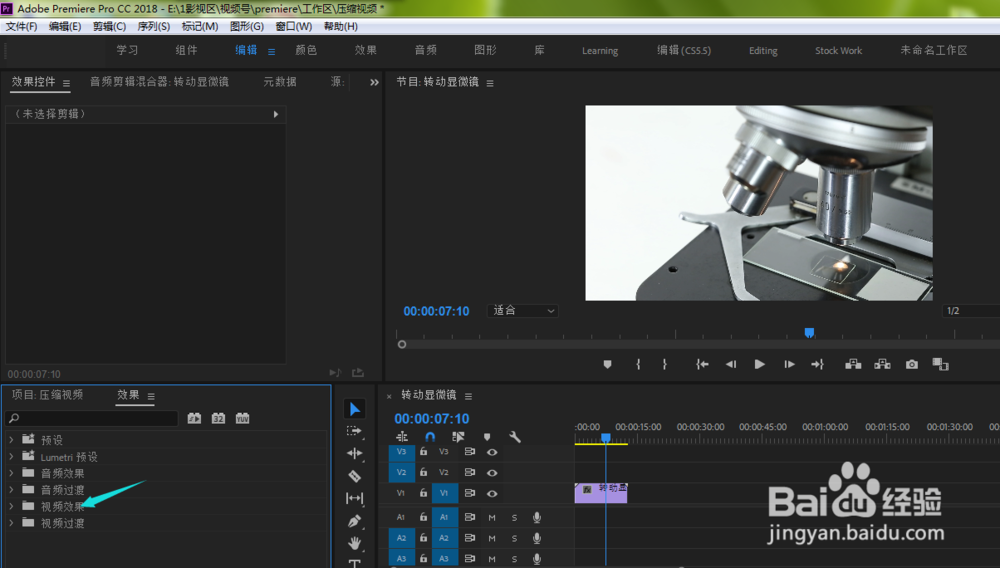Image resolution: width=1000 pixels, height=568 pixels.
Task: Select the purple clip on V1
Action: coord(601,493)
